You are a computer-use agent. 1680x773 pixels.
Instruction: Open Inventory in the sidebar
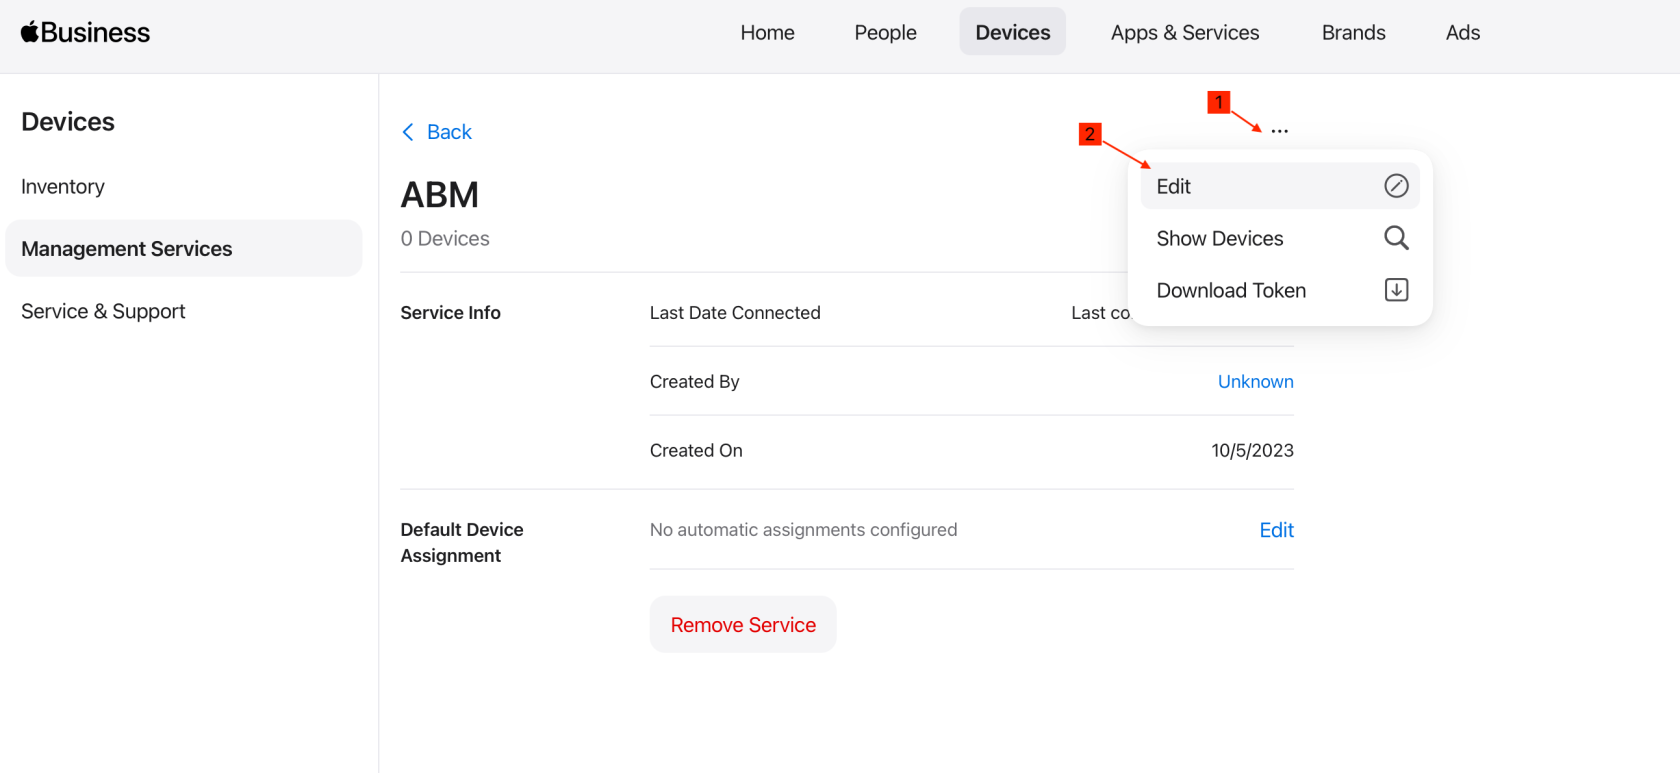[x=63, y=187]
